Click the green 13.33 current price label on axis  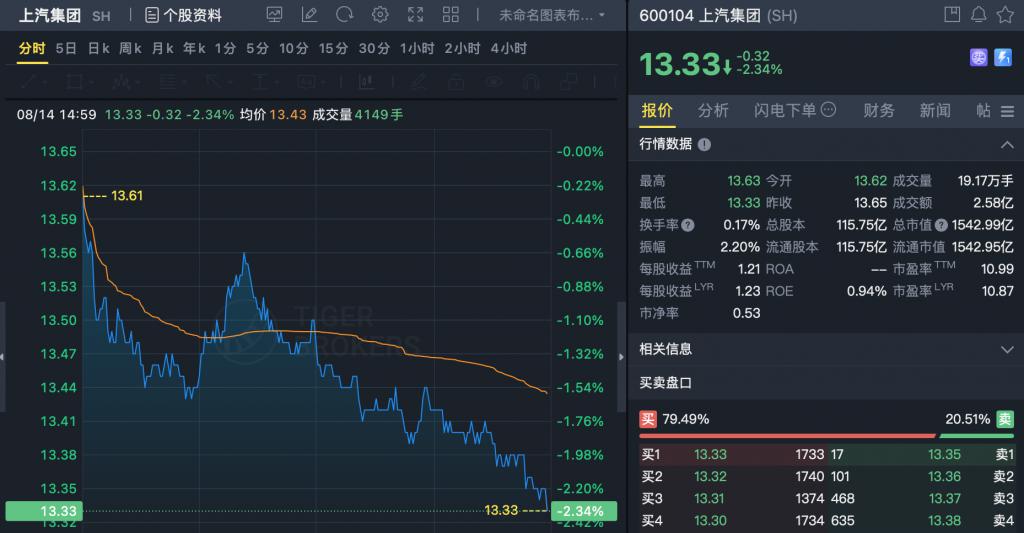[x=44, y=511]
